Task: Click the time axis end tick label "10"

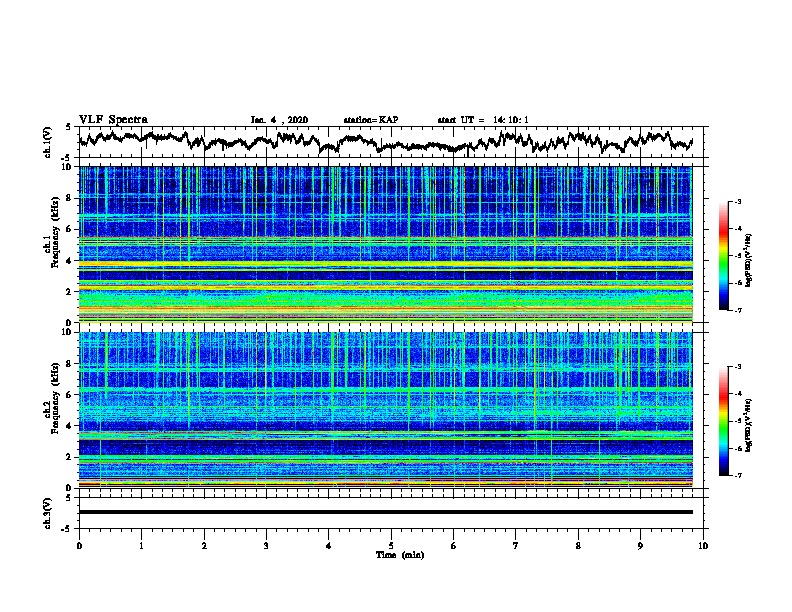Action: tap(703, 546)
